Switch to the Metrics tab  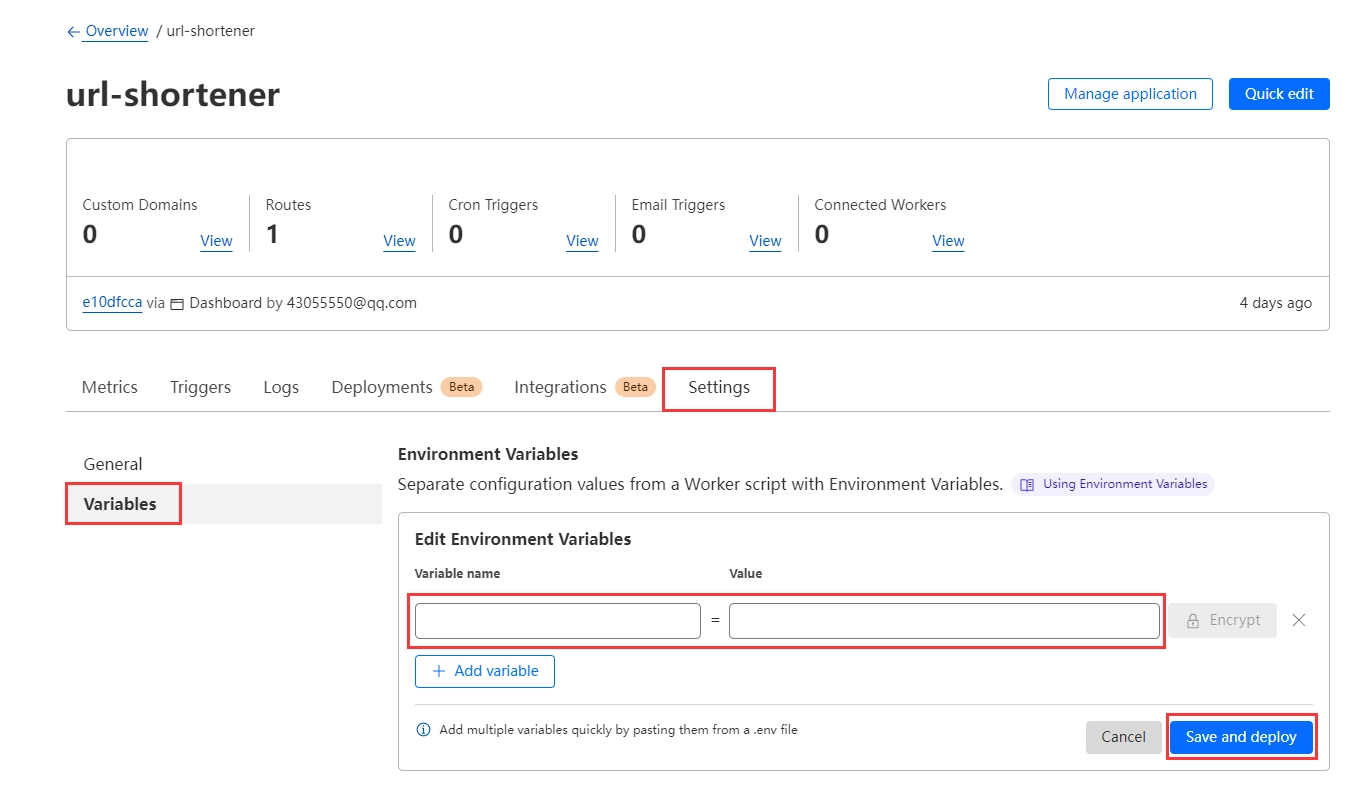110,388
